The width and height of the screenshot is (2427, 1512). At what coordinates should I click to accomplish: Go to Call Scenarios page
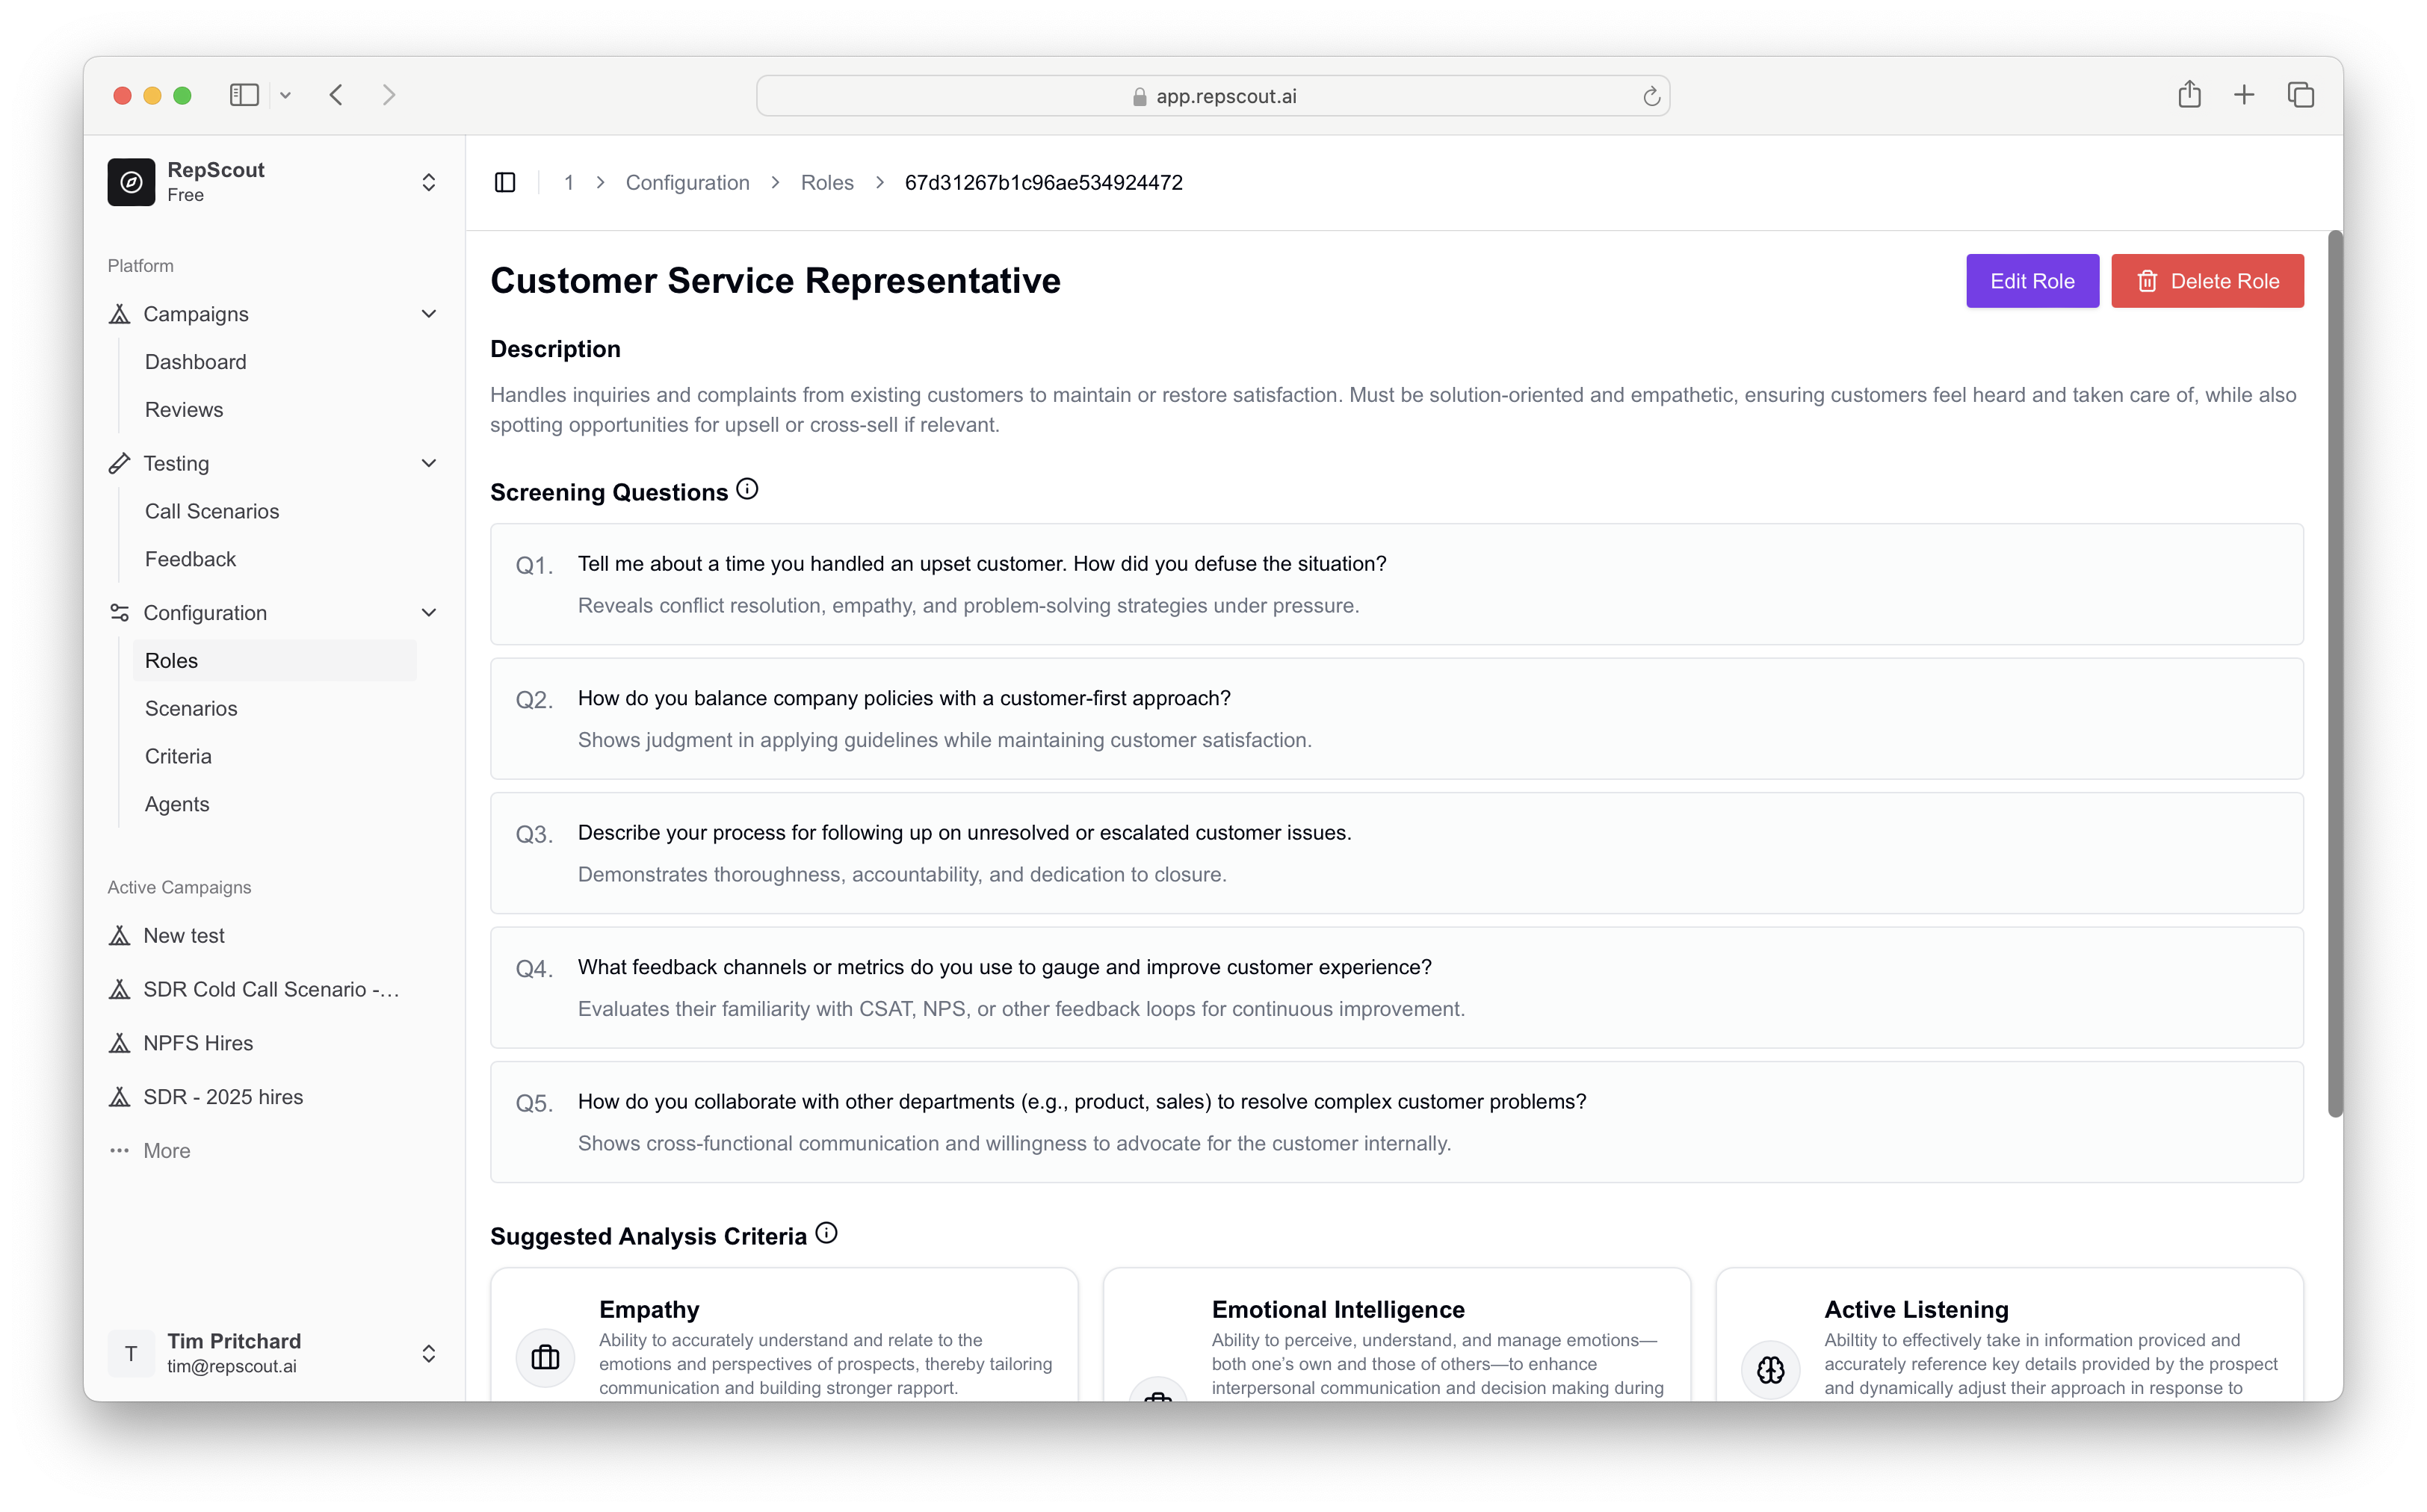coord(212,511)
